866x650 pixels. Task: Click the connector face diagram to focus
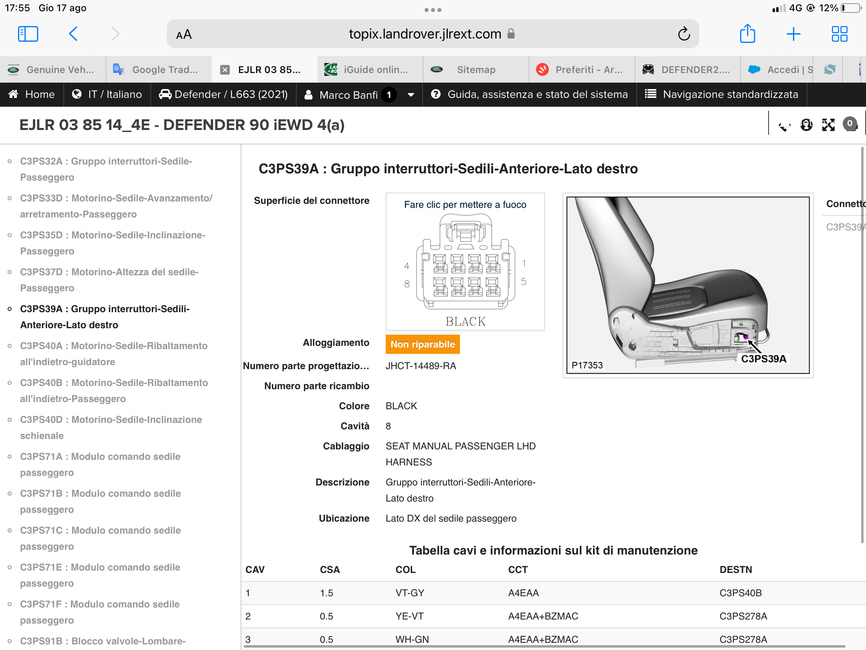coord(465,261)
